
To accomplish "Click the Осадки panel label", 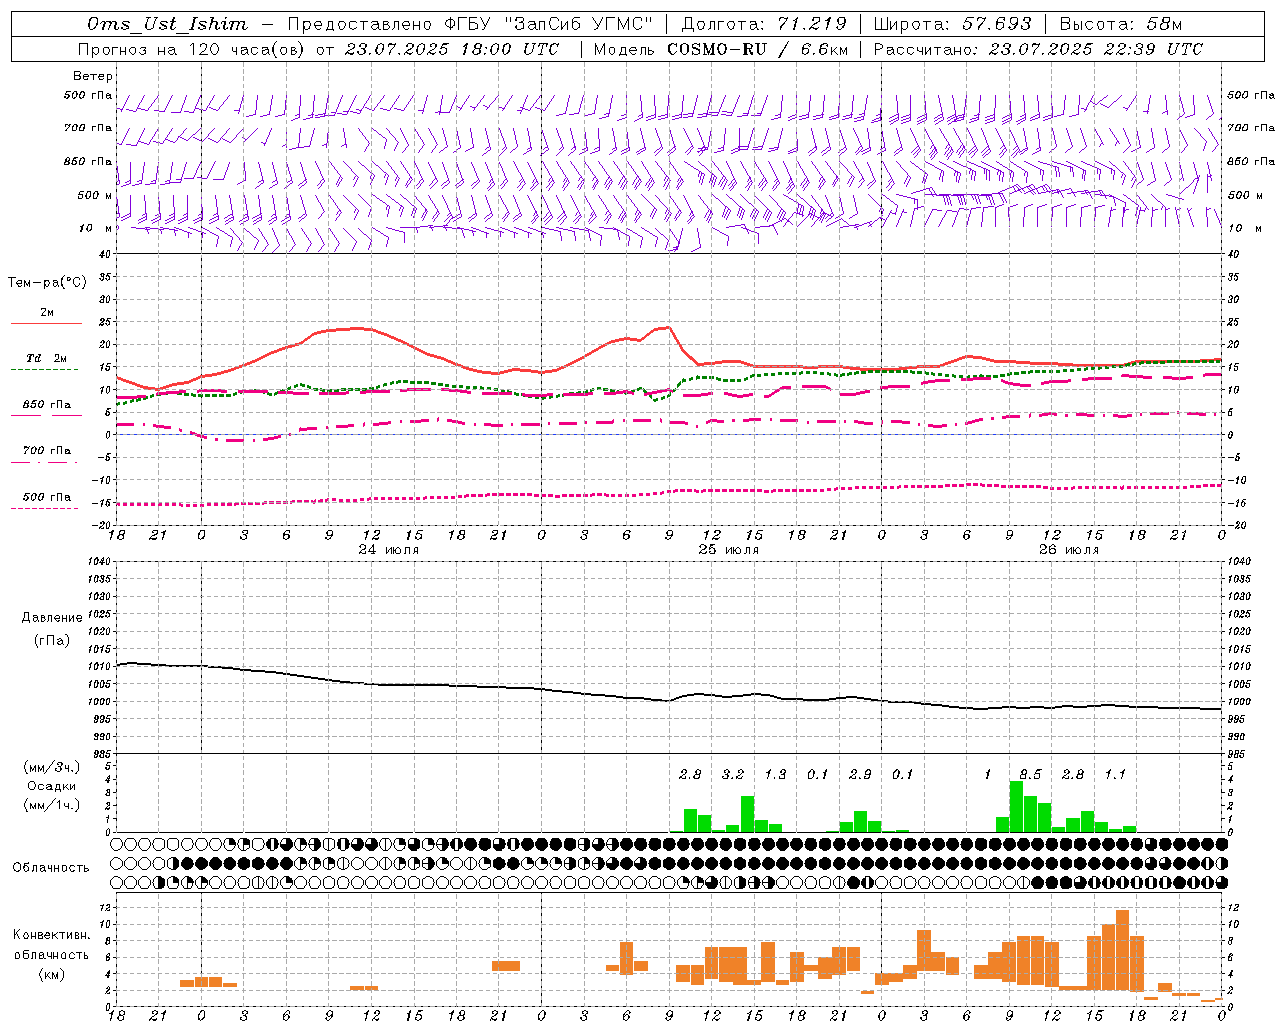I will 52,786.
